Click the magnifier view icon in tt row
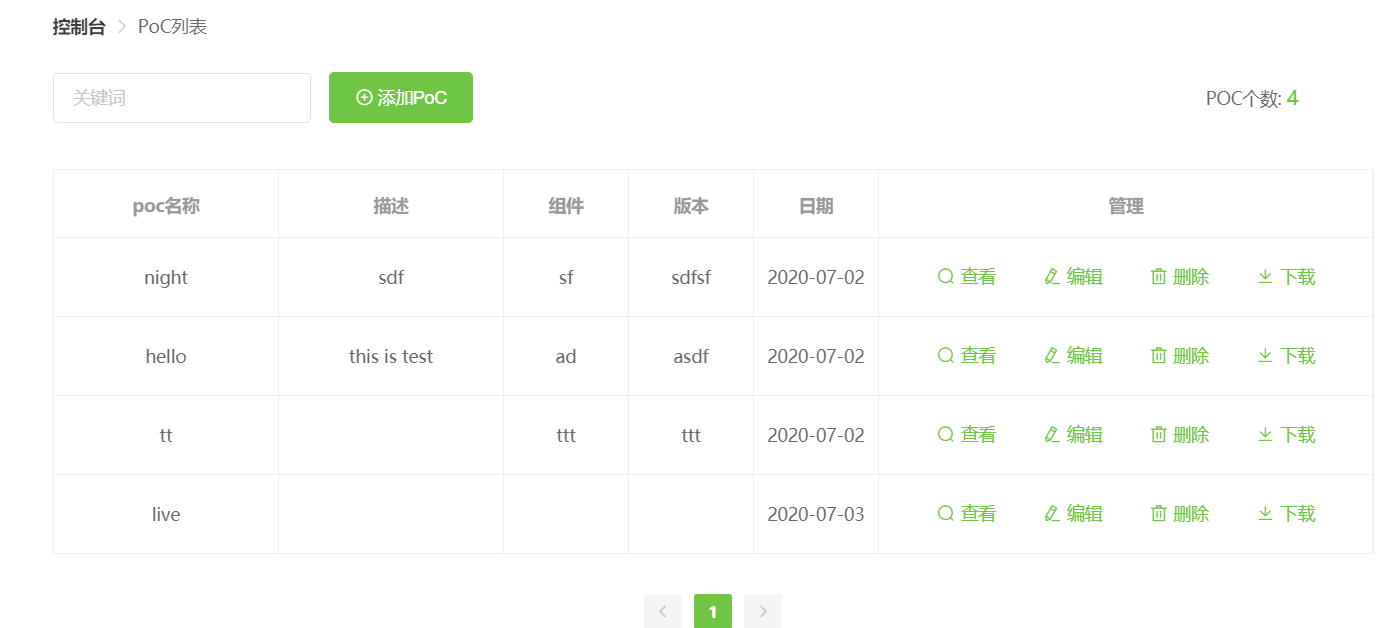1392x628 pixels. click(x=945, y=434)
